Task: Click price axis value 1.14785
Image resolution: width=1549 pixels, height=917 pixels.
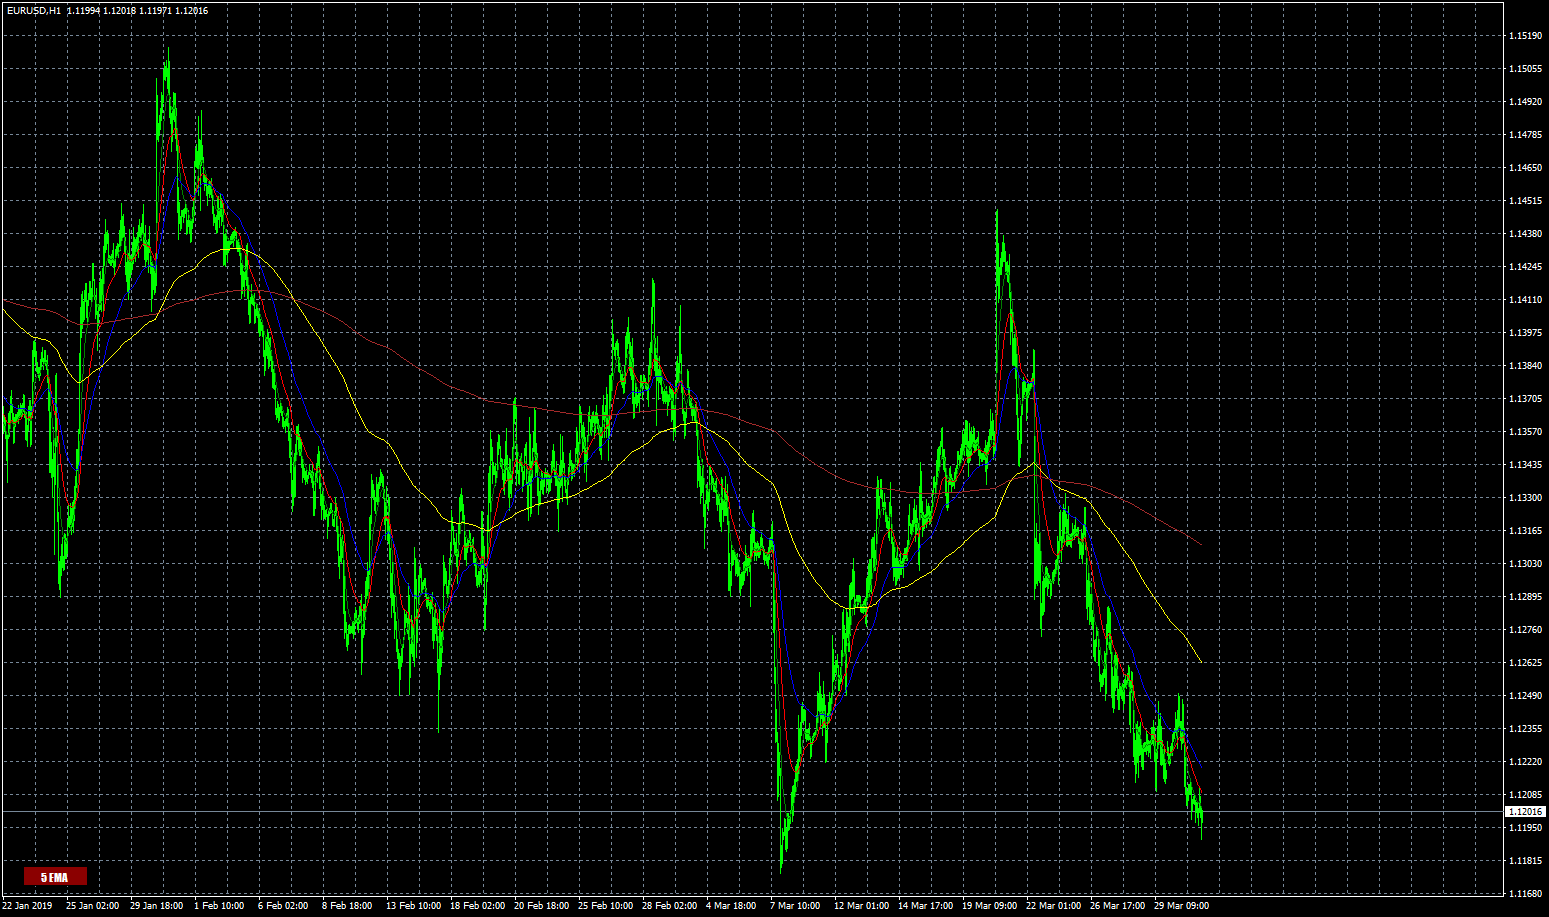Action: pos(1524,135)
